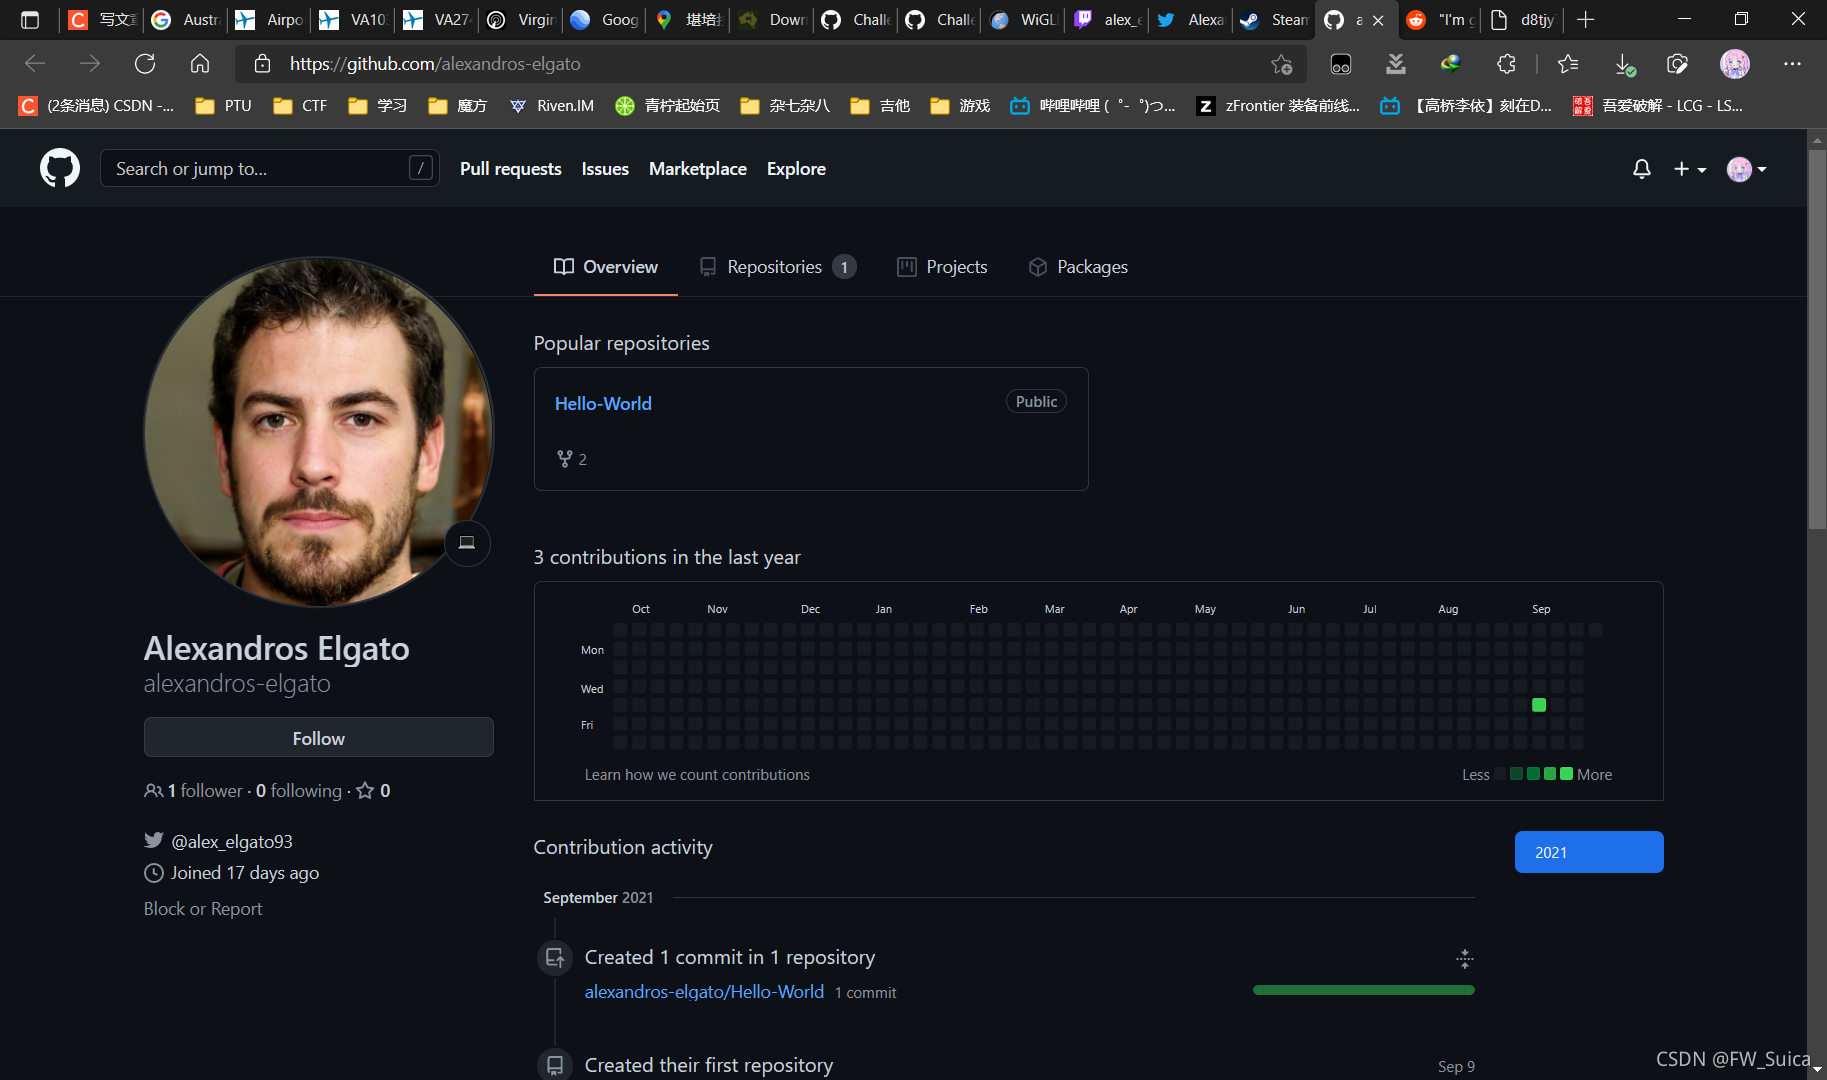
Task: Click the green commit progress bar
Action: point(1363,990)
